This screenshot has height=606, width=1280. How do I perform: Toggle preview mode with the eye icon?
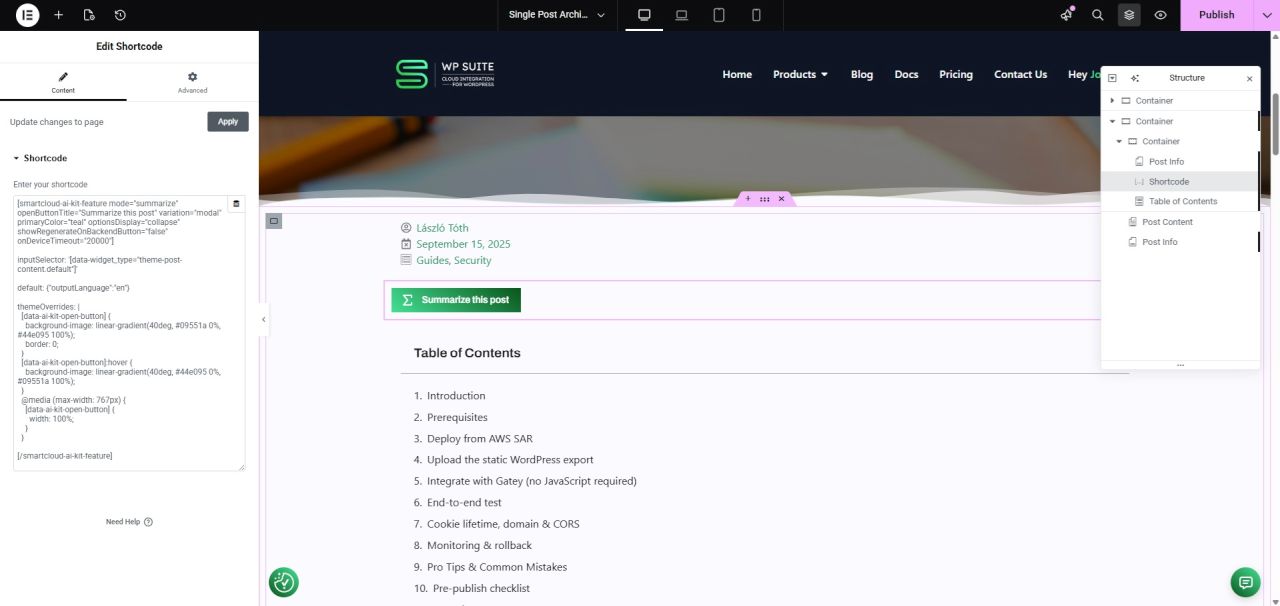click(x=1160, y=15)
